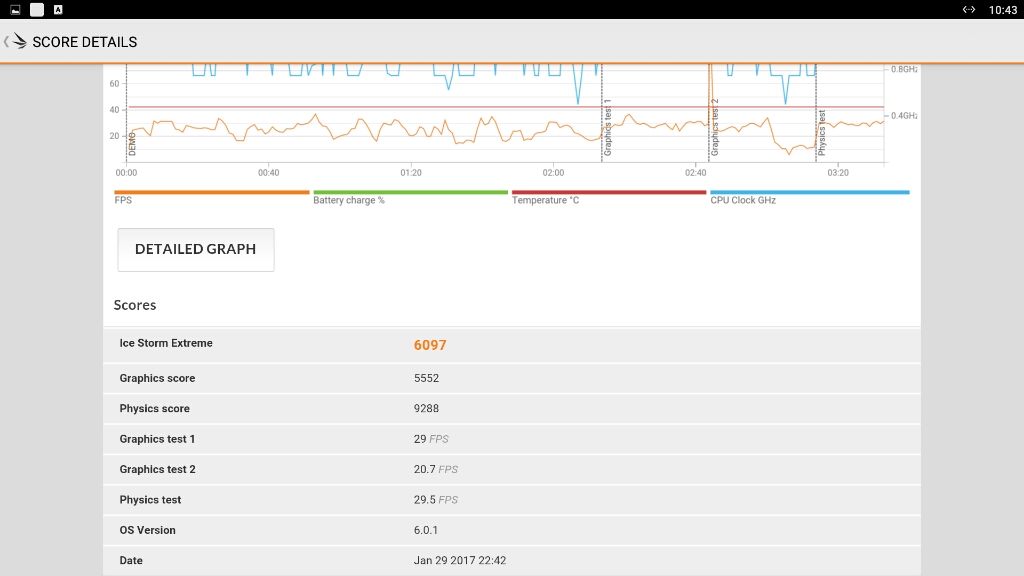Click the Physics test marker on the graph
The width and height of the screenshot is (1024, 576).
822,133
